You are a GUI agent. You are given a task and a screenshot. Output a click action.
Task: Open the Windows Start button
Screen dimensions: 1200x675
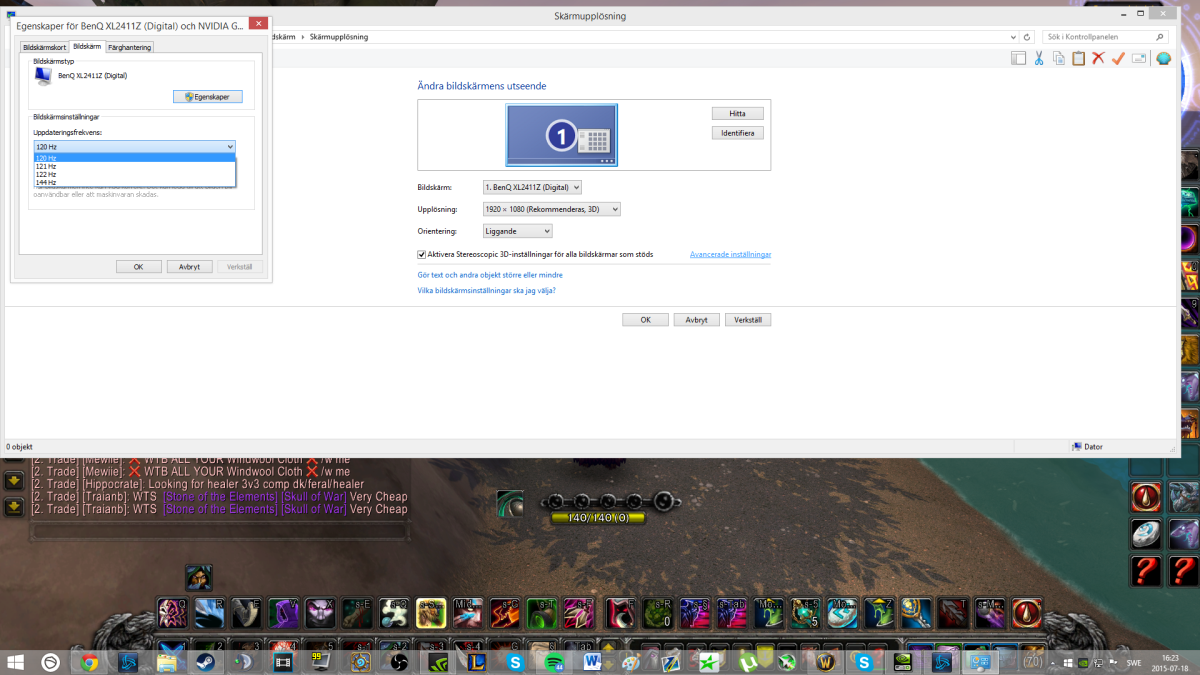(x=17, y=662)
